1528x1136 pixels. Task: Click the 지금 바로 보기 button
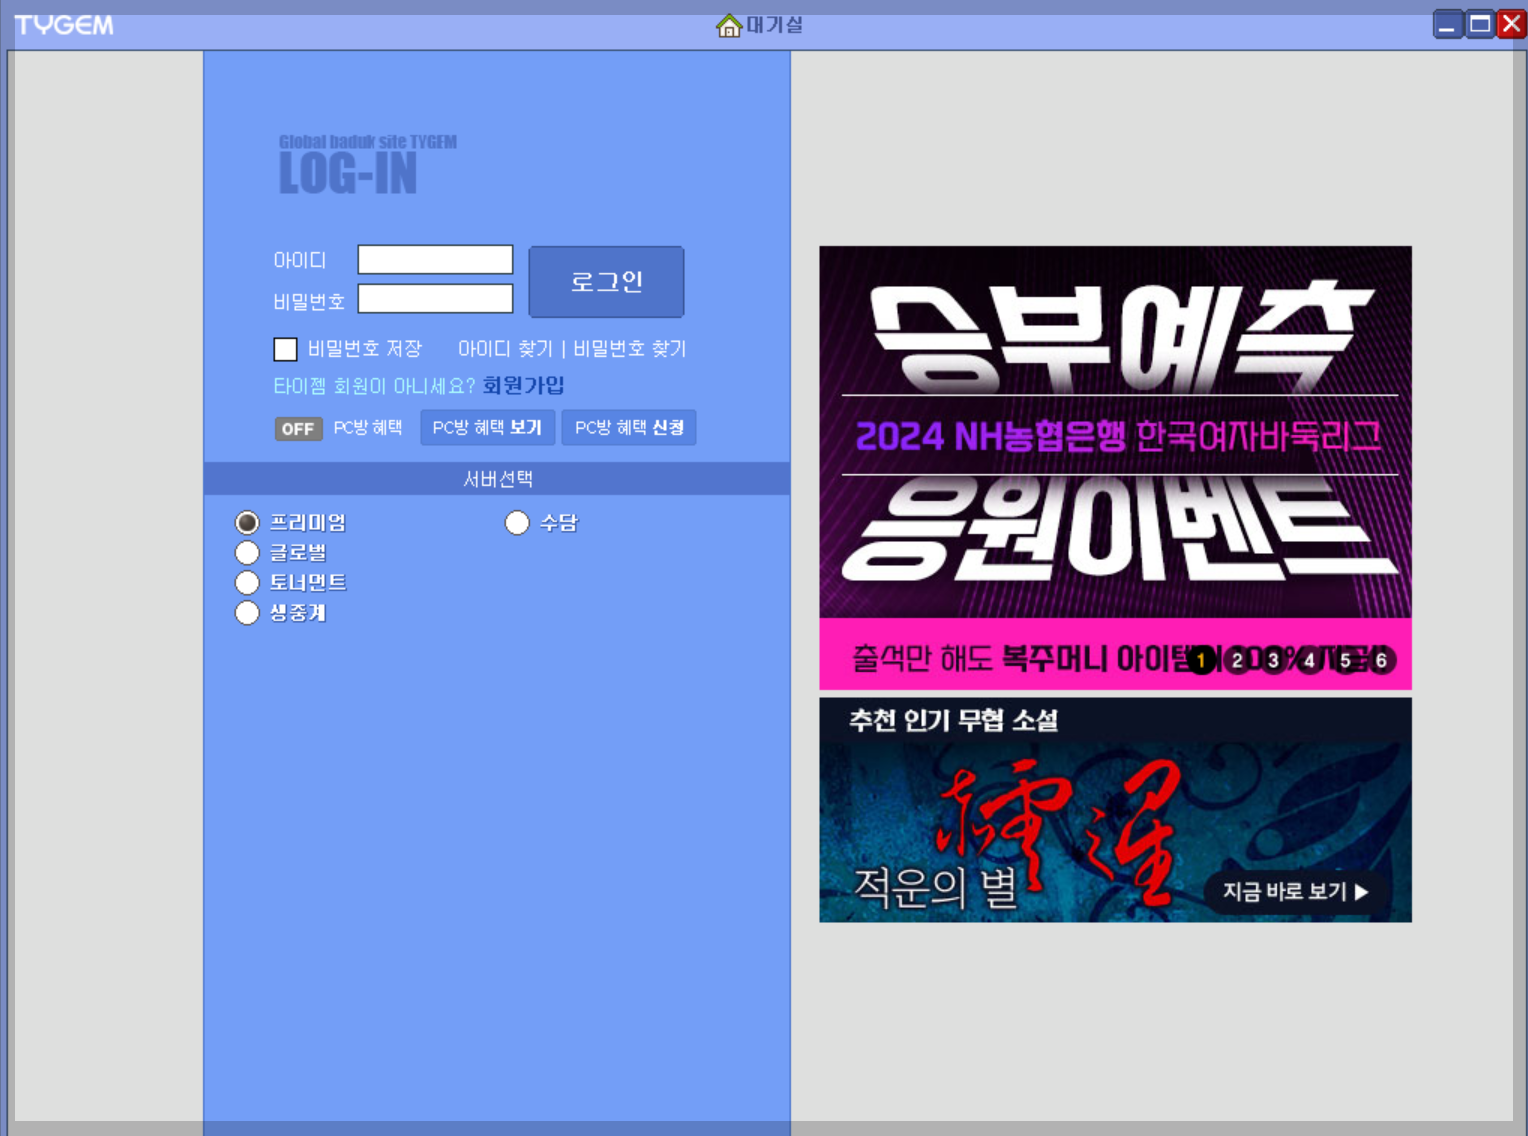click(x=1296, y=891)
